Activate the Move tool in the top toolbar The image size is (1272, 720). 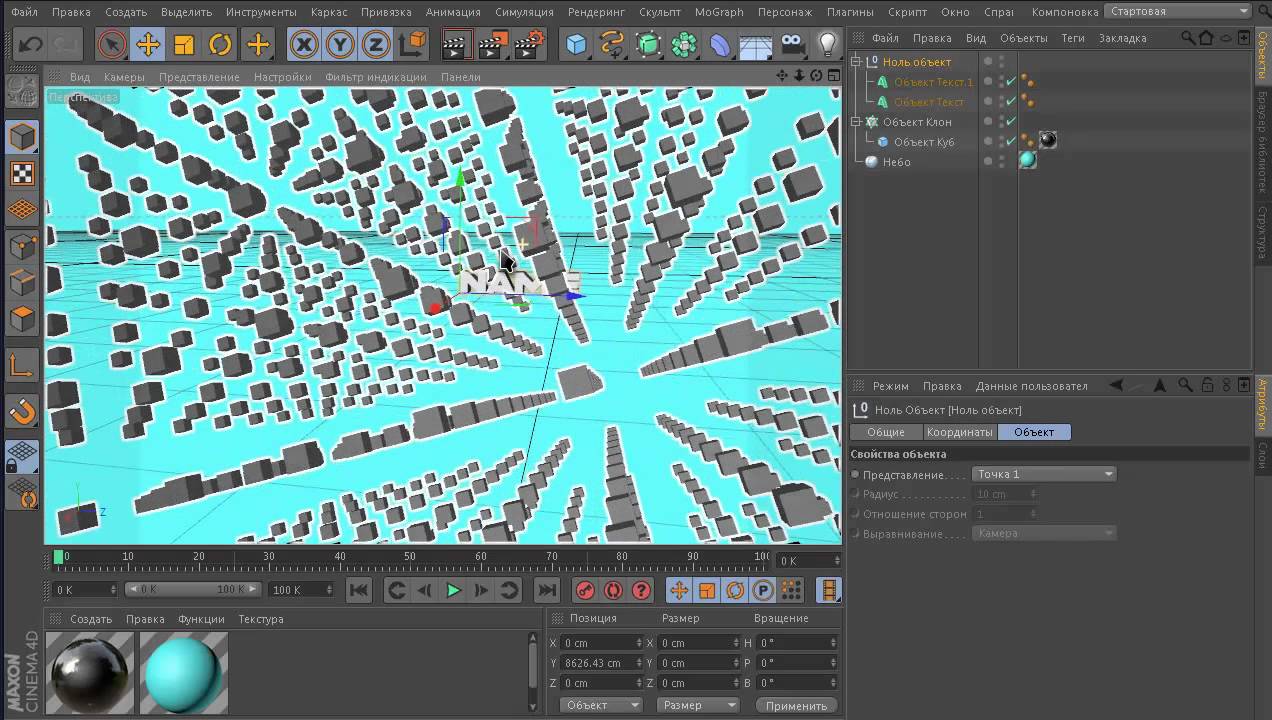148,45
